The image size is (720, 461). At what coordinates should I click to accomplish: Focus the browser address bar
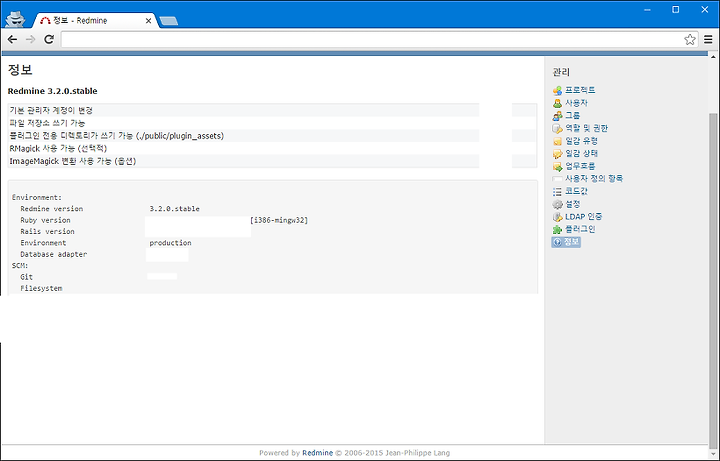pos(372,39)
